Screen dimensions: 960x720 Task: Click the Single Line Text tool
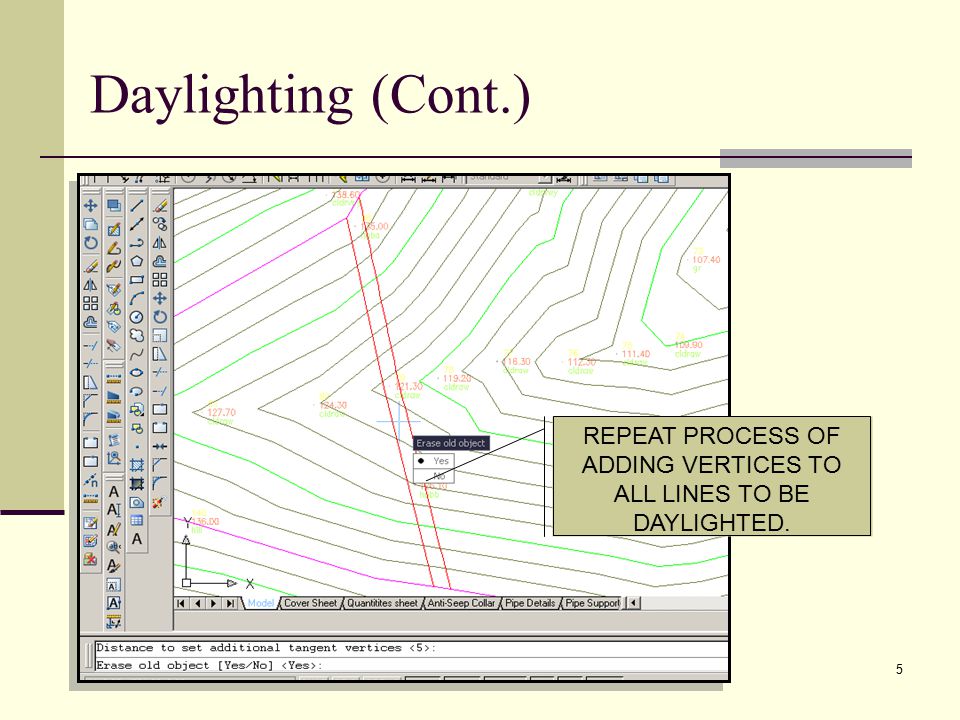tap(113, 510)
